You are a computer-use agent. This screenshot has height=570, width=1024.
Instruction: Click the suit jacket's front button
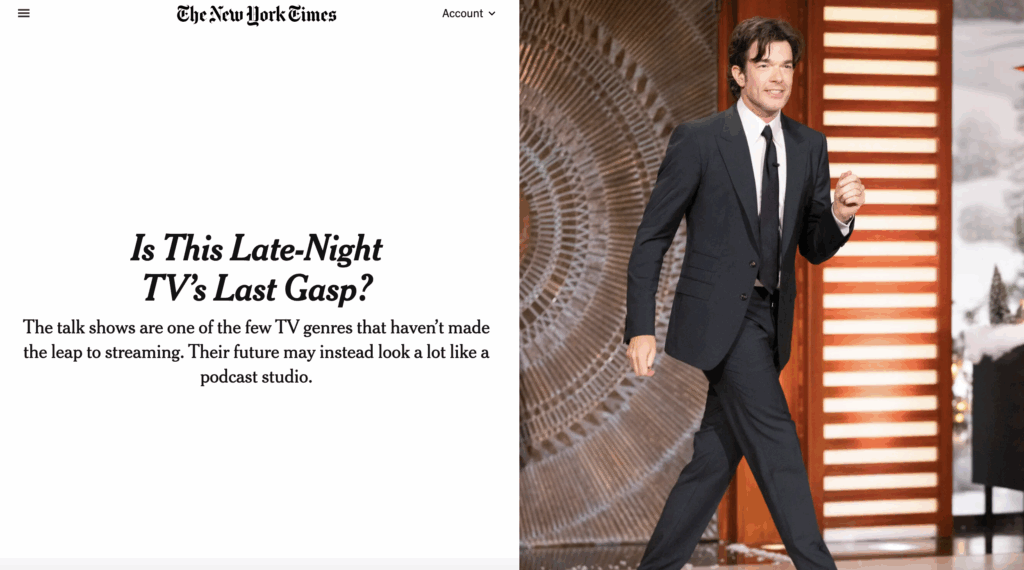pos(753,264)
